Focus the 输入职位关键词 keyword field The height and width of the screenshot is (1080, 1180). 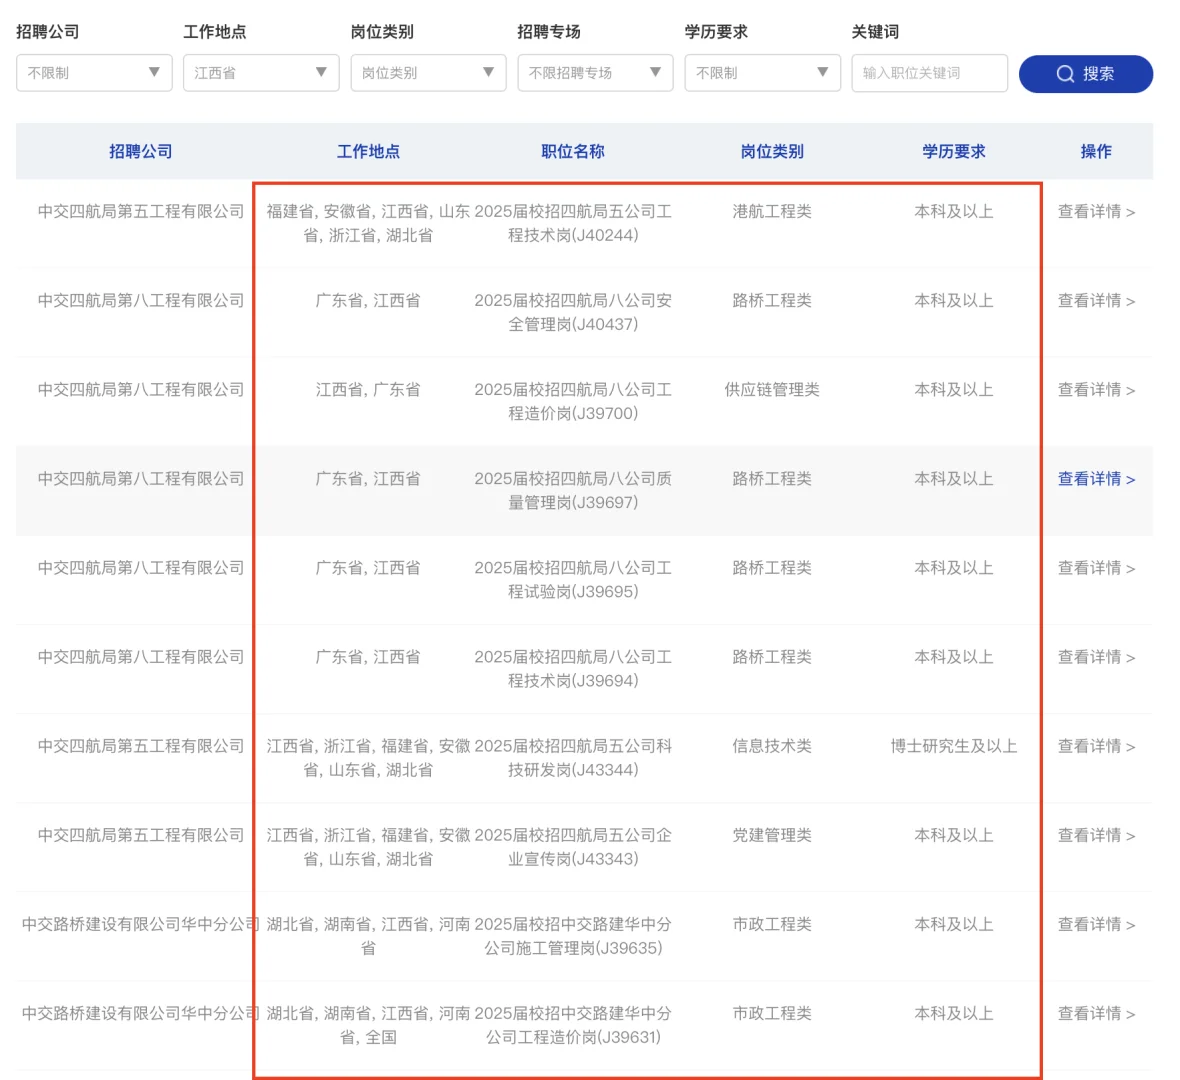[929, 73]
